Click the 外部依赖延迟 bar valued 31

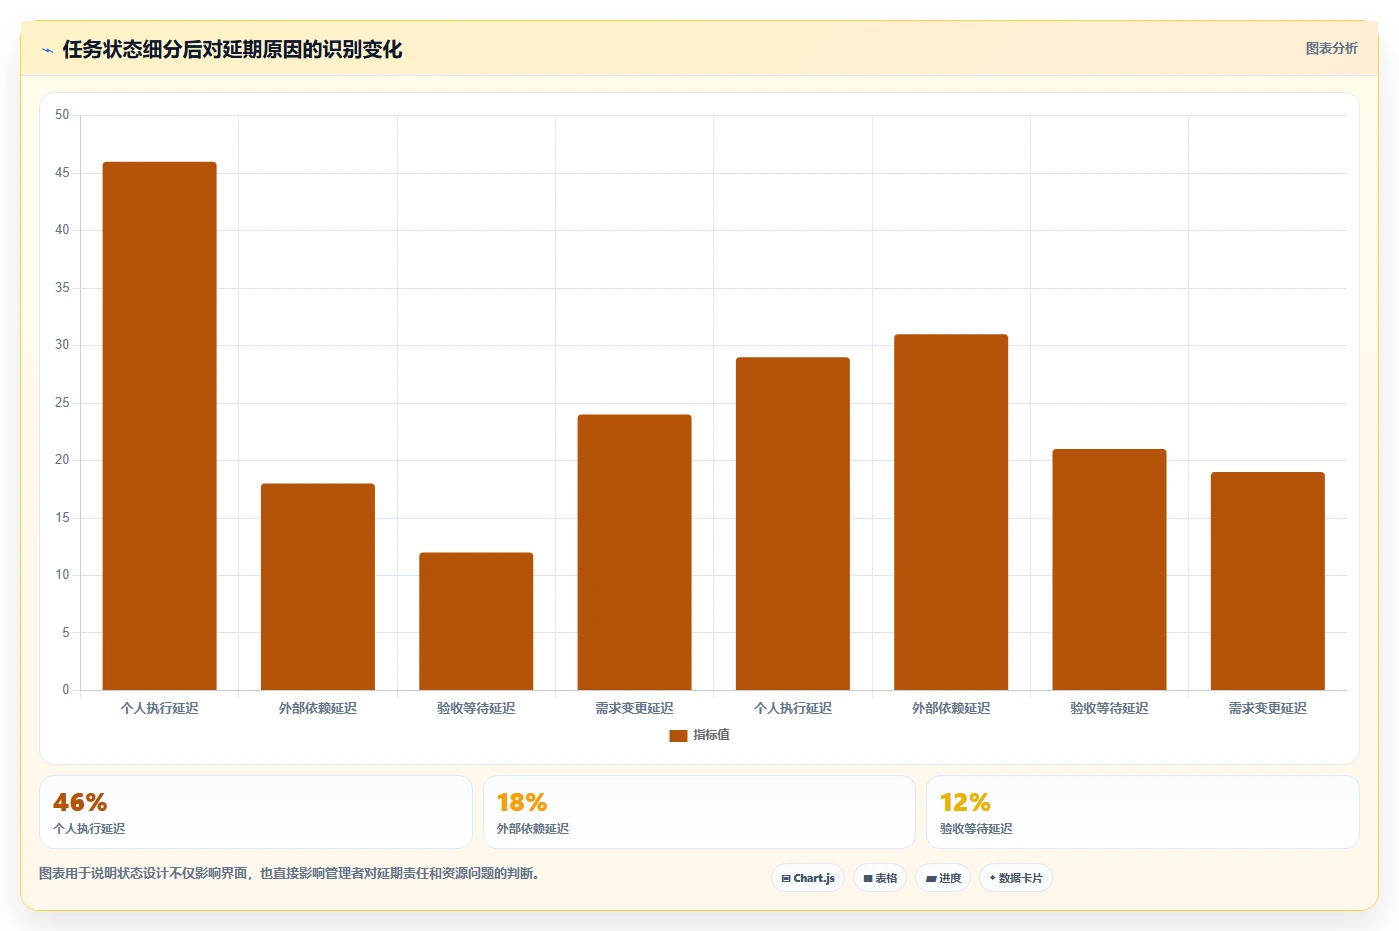click(x=951, y=512)
